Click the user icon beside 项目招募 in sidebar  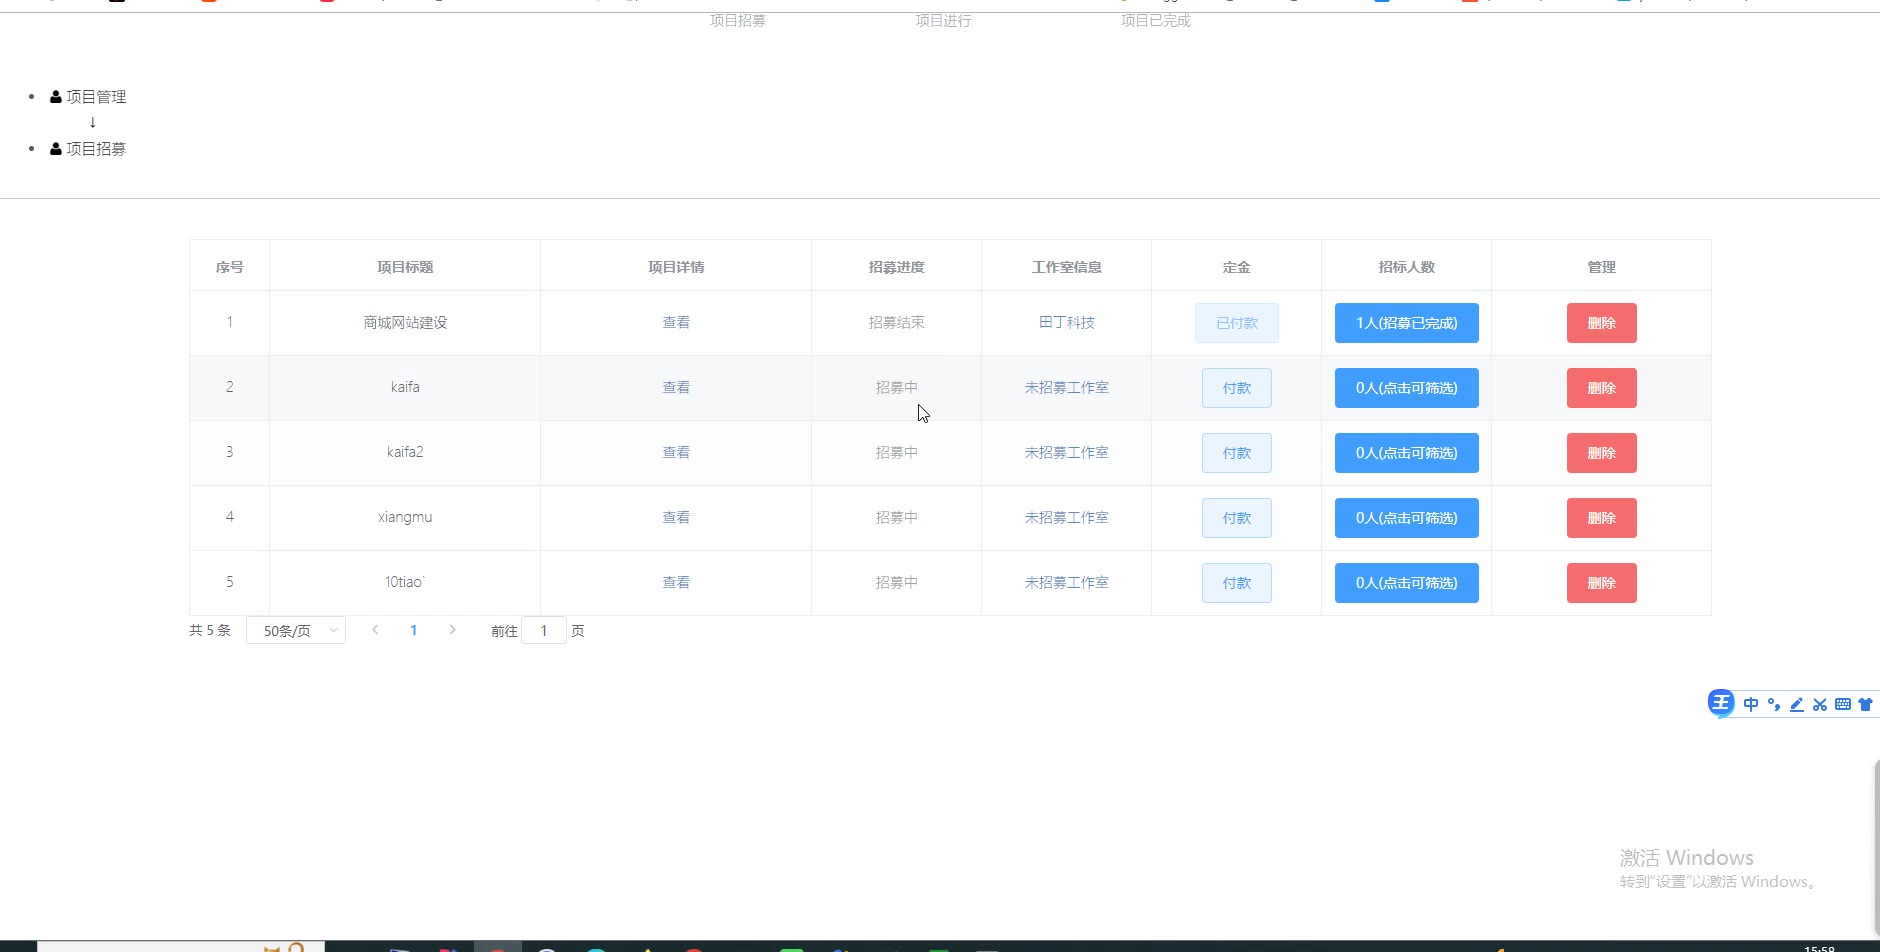[x=56, y=149]
